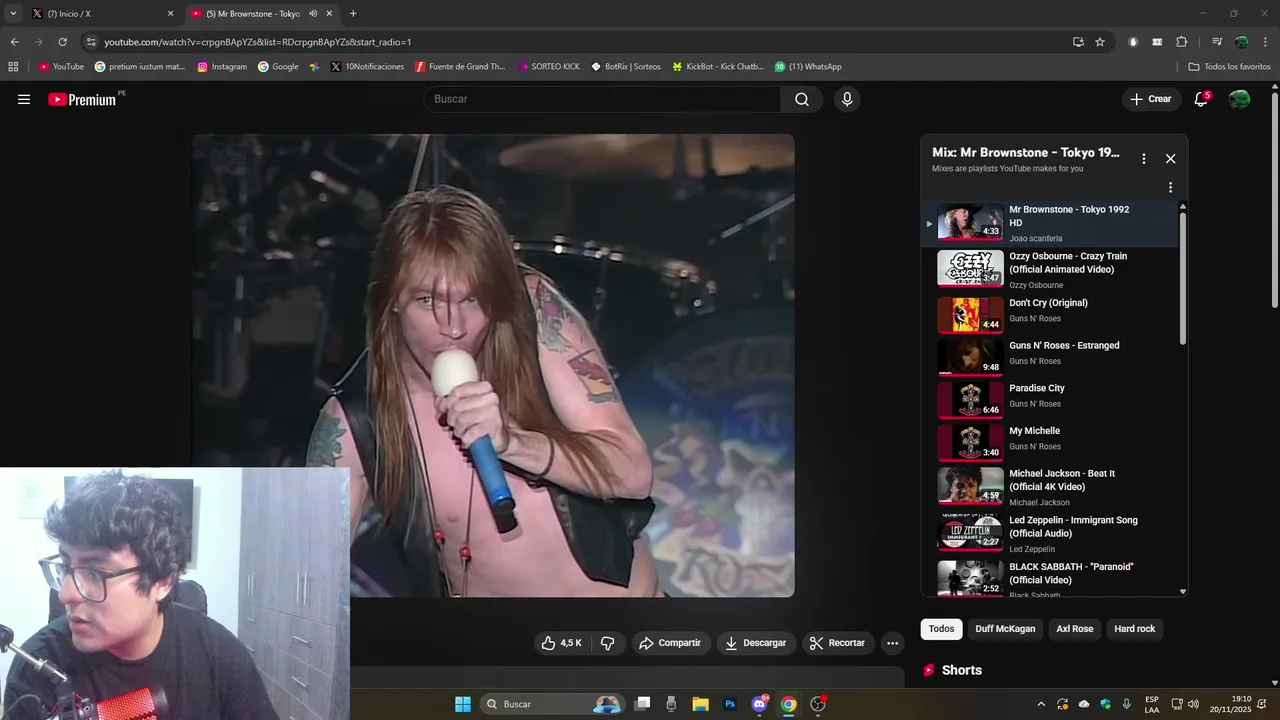The image size is (1280, 720).
Task: Open the Chrome extensions puzzle icon
Action: pos(1181,42)
